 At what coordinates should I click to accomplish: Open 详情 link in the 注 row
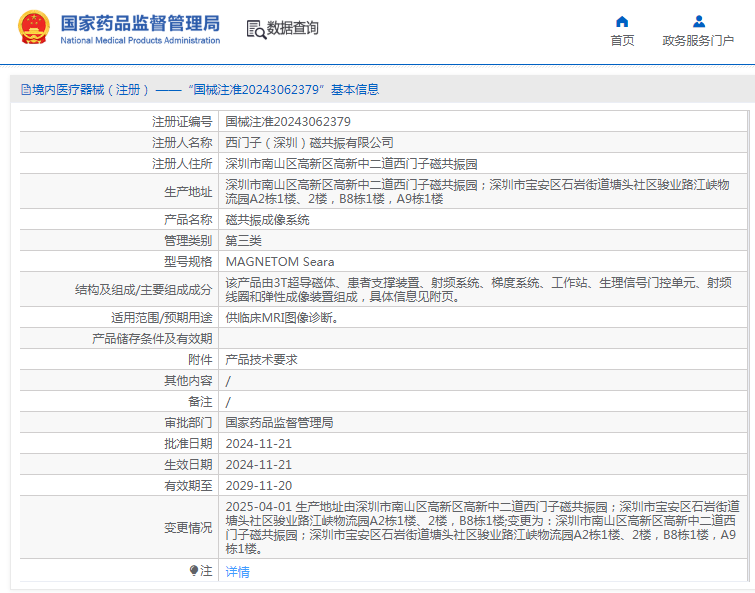tap(237, 572)
